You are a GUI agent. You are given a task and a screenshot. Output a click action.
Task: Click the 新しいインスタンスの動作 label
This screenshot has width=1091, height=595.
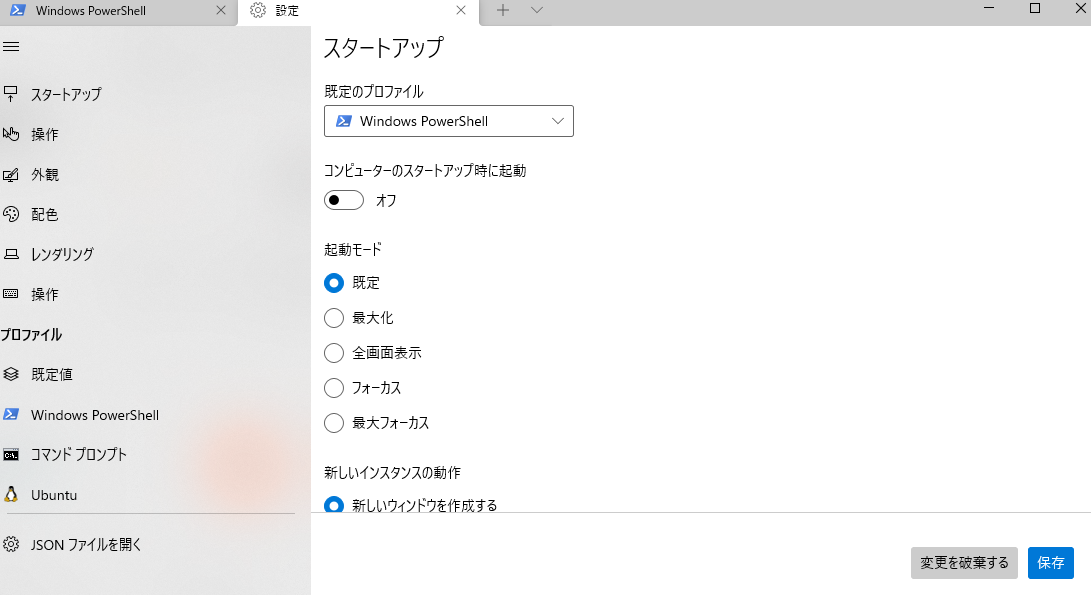[x=392, y=473]
